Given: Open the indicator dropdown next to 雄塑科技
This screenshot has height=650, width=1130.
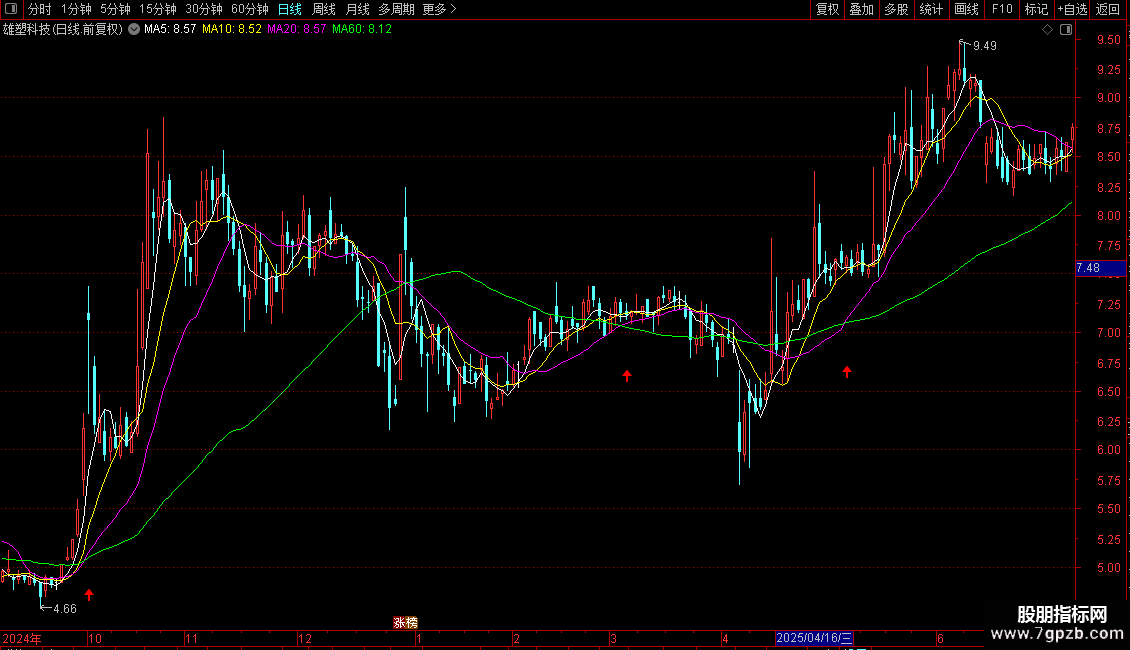Looking at the screenshot, I should click(x=134, y=30).
